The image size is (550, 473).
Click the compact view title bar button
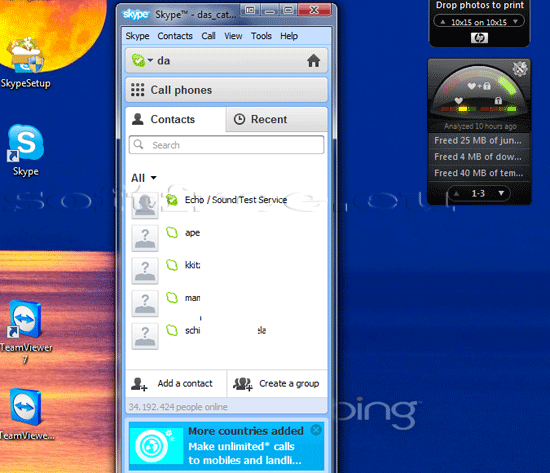(x=250, y=10)
